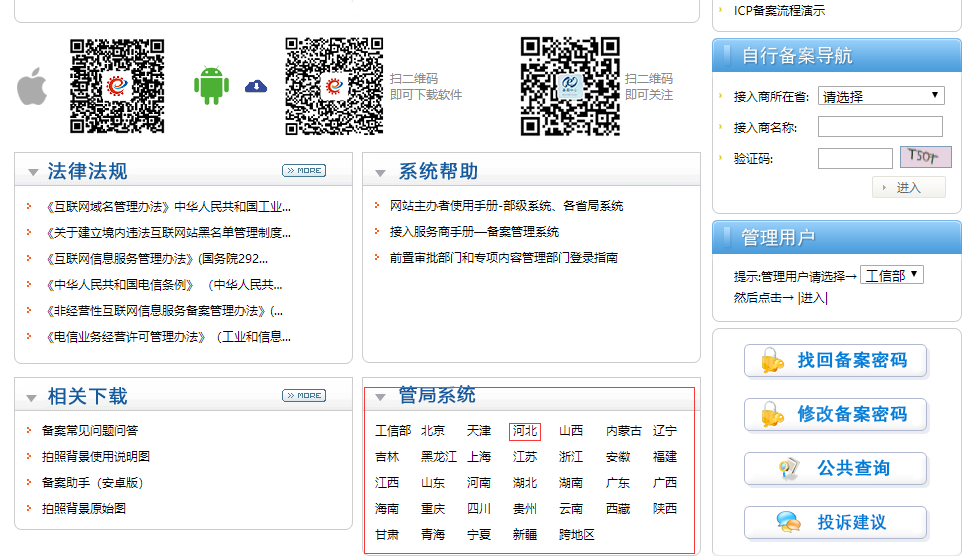The width and height of the screenshot is (964, 559).
Task: Open the 接入商所在省 province dropdown
Action: (x=881, y=96)
